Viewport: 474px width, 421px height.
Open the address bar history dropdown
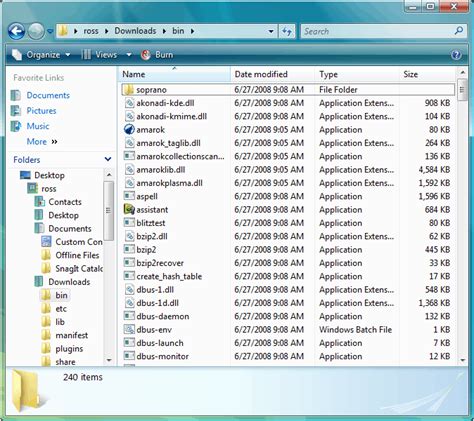(x=271, y=31)
